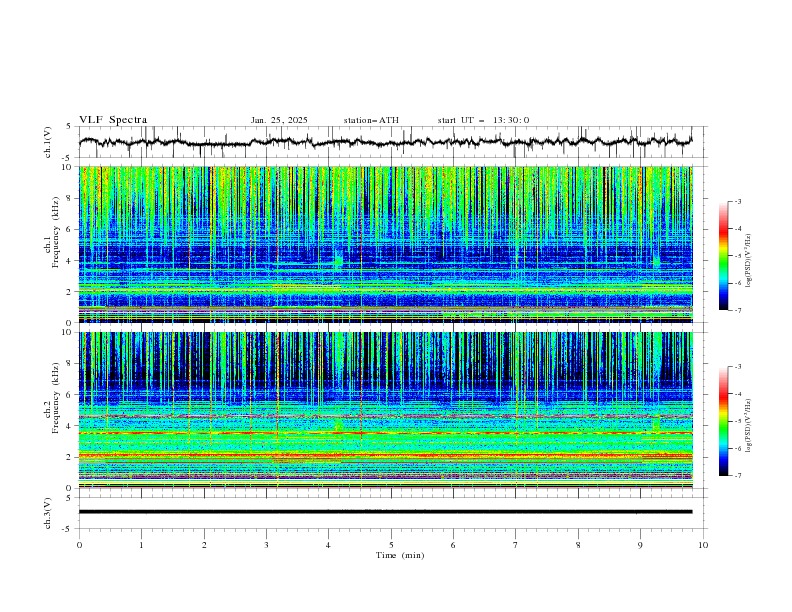Viewport: 792px width, 612px height.
Task: Click time axis tick label '10'
Action: coord(703,545)
